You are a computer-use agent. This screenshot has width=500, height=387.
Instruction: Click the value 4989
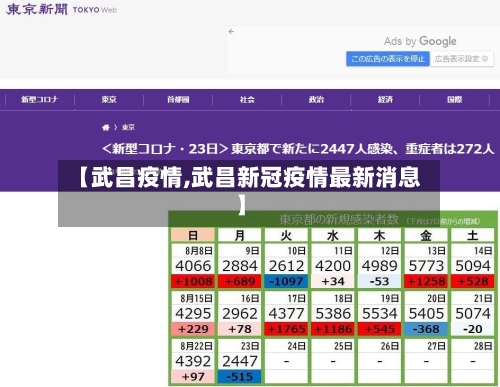click(380, 266)
